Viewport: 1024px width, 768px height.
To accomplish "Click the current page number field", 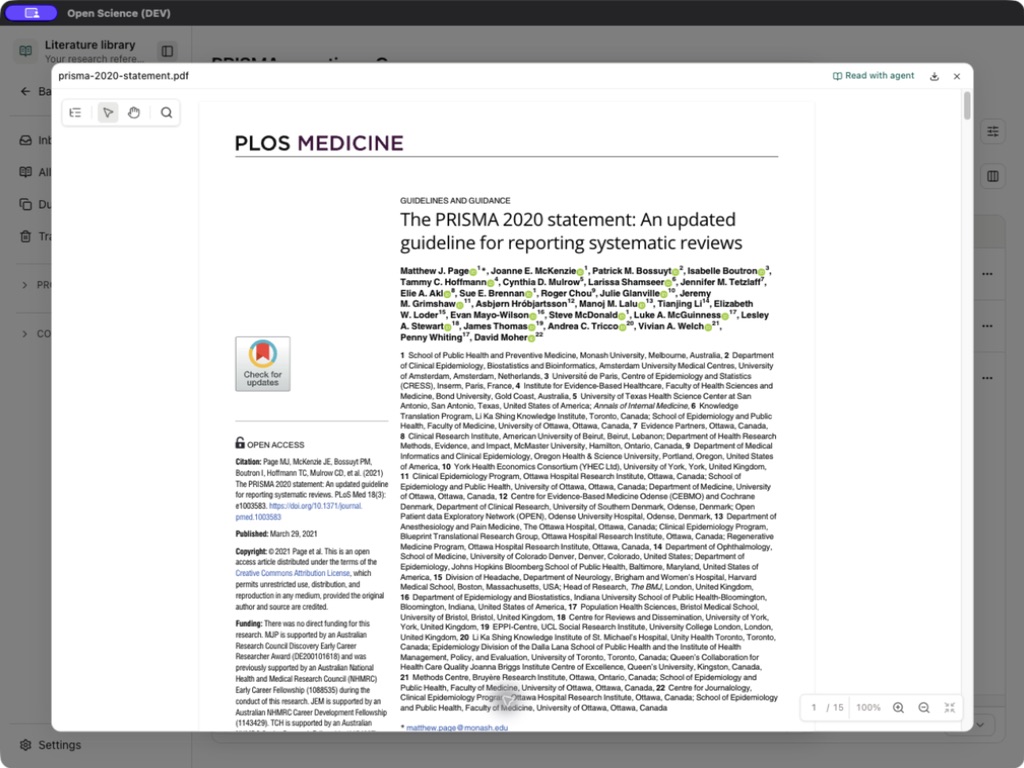I will coord(814,707).
